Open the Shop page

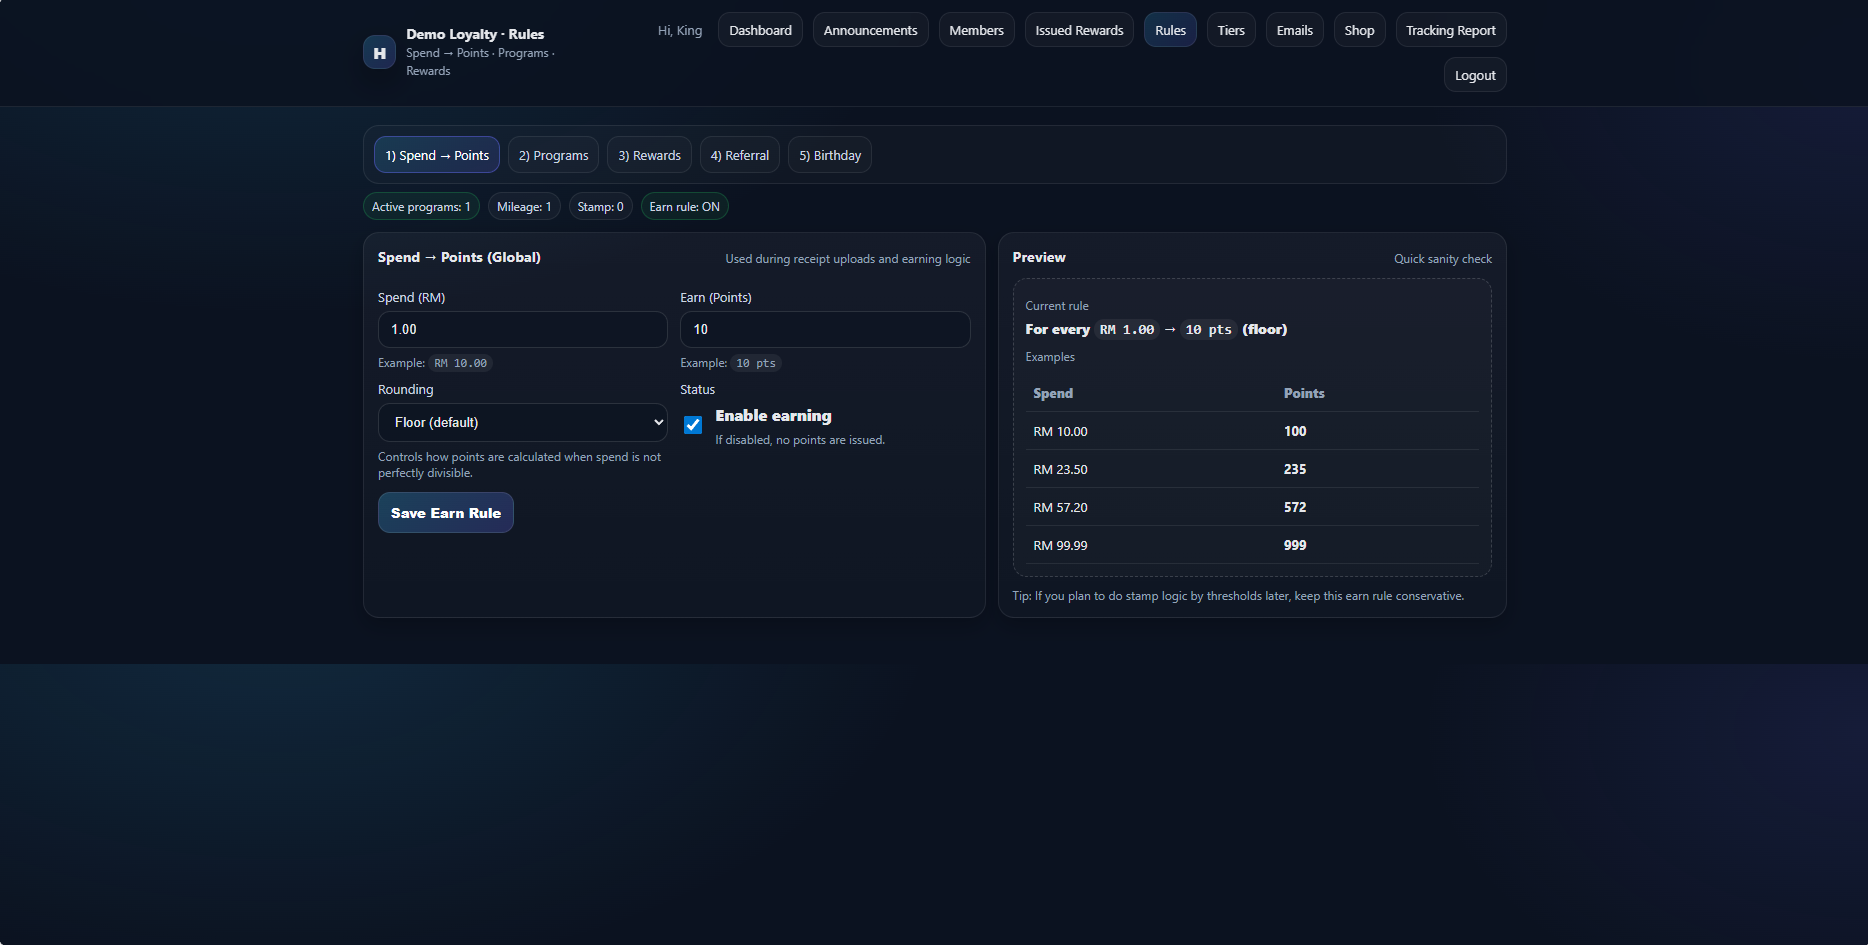(1359, 30)
